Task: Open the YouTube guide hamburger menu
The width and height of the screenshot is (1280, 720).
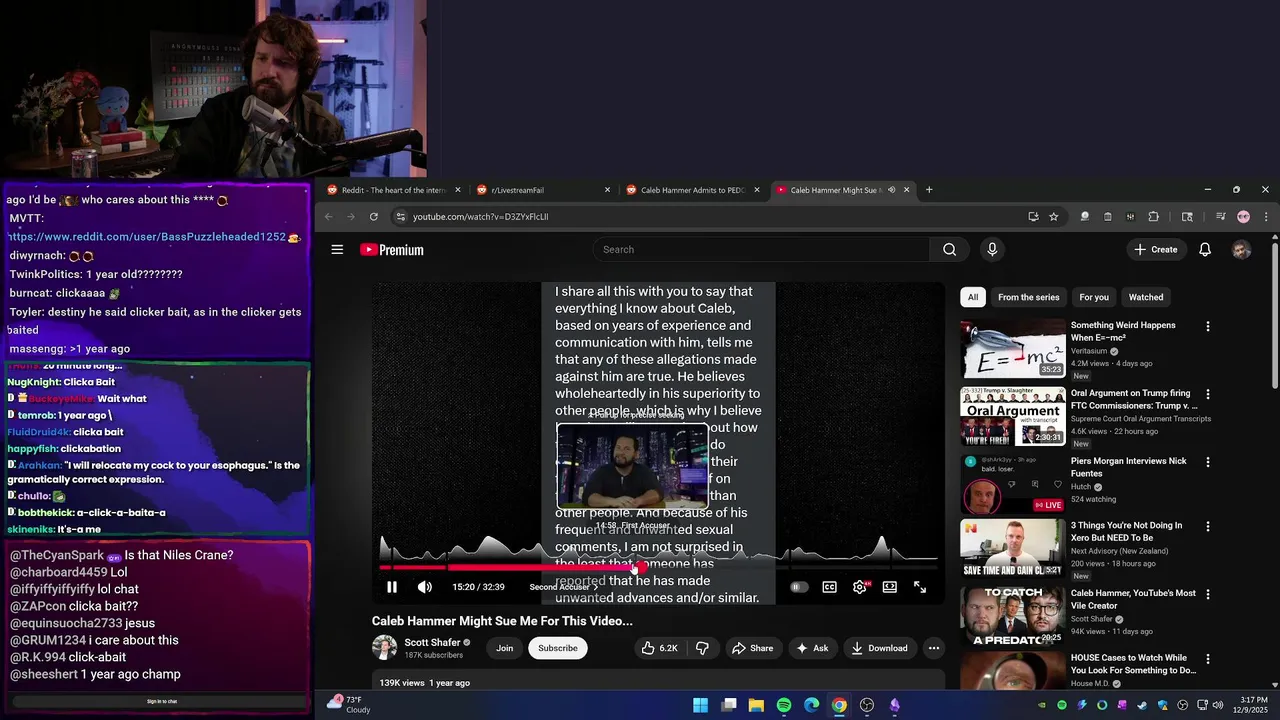Action: 337,249
